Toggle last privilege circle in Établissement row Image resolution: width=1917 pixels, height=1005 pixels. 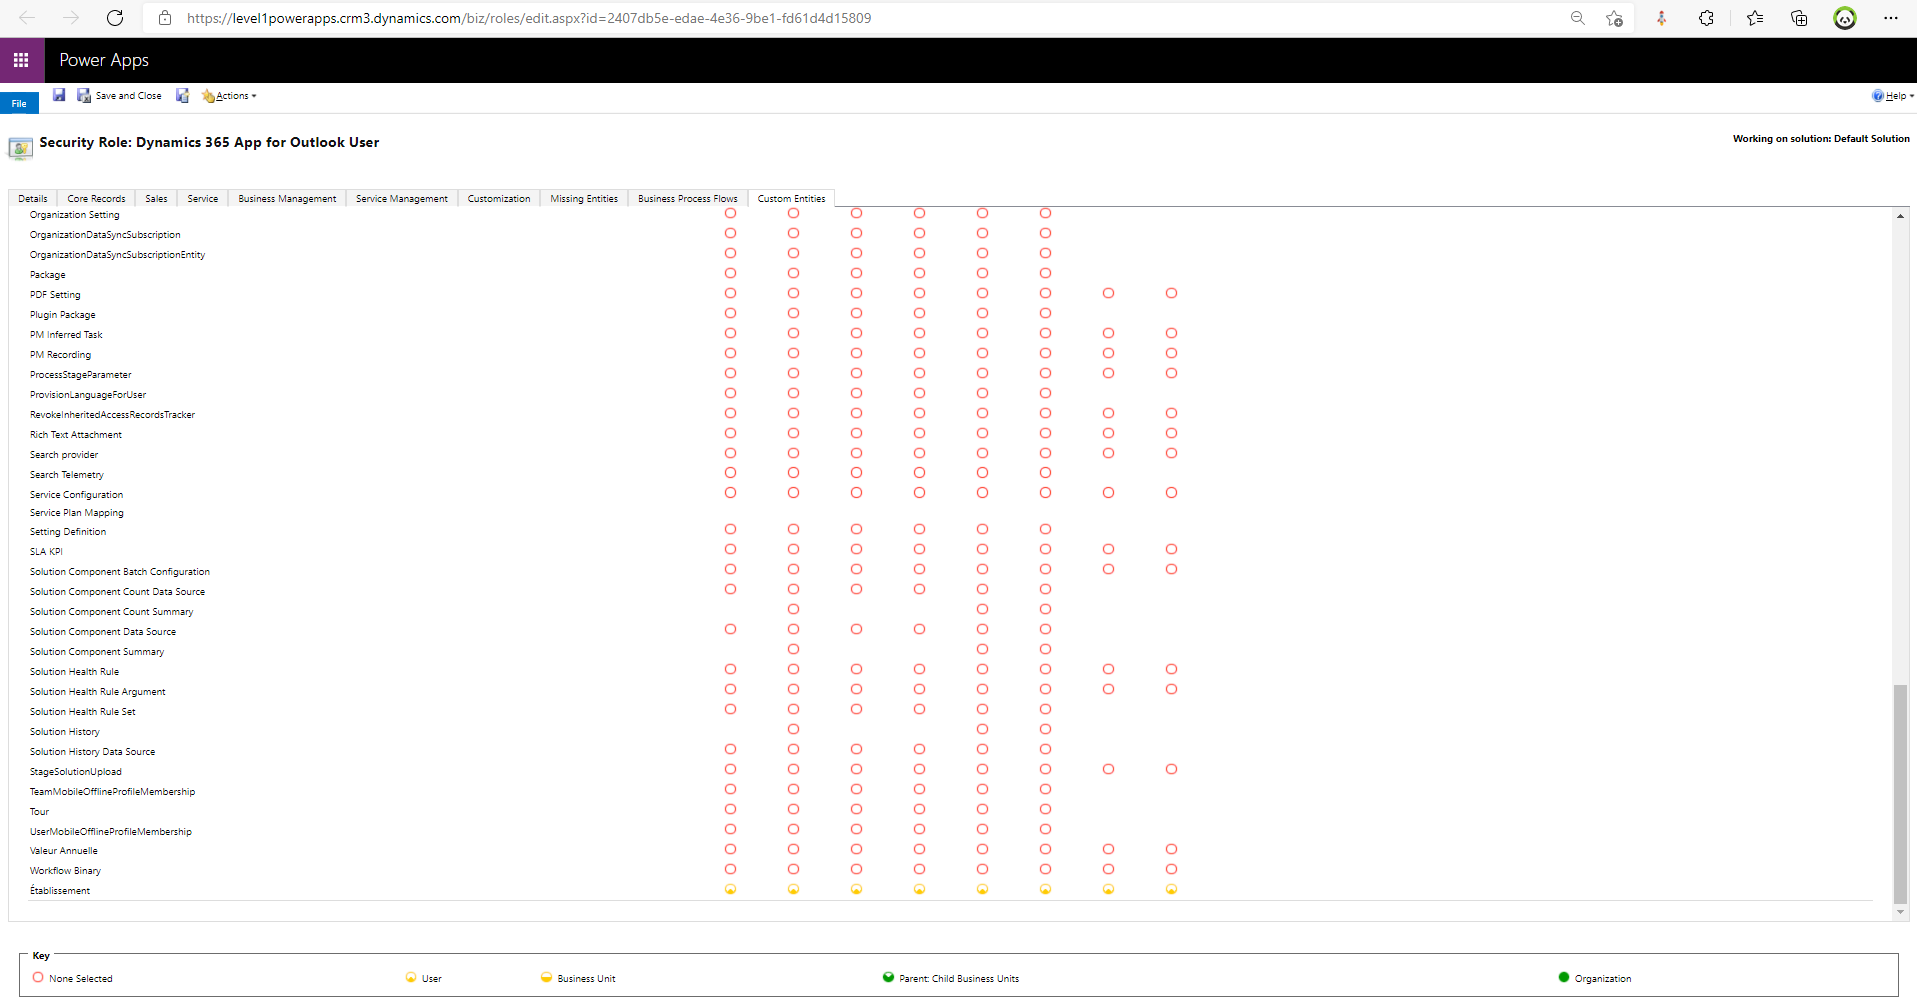click(x=1171, y=889)
